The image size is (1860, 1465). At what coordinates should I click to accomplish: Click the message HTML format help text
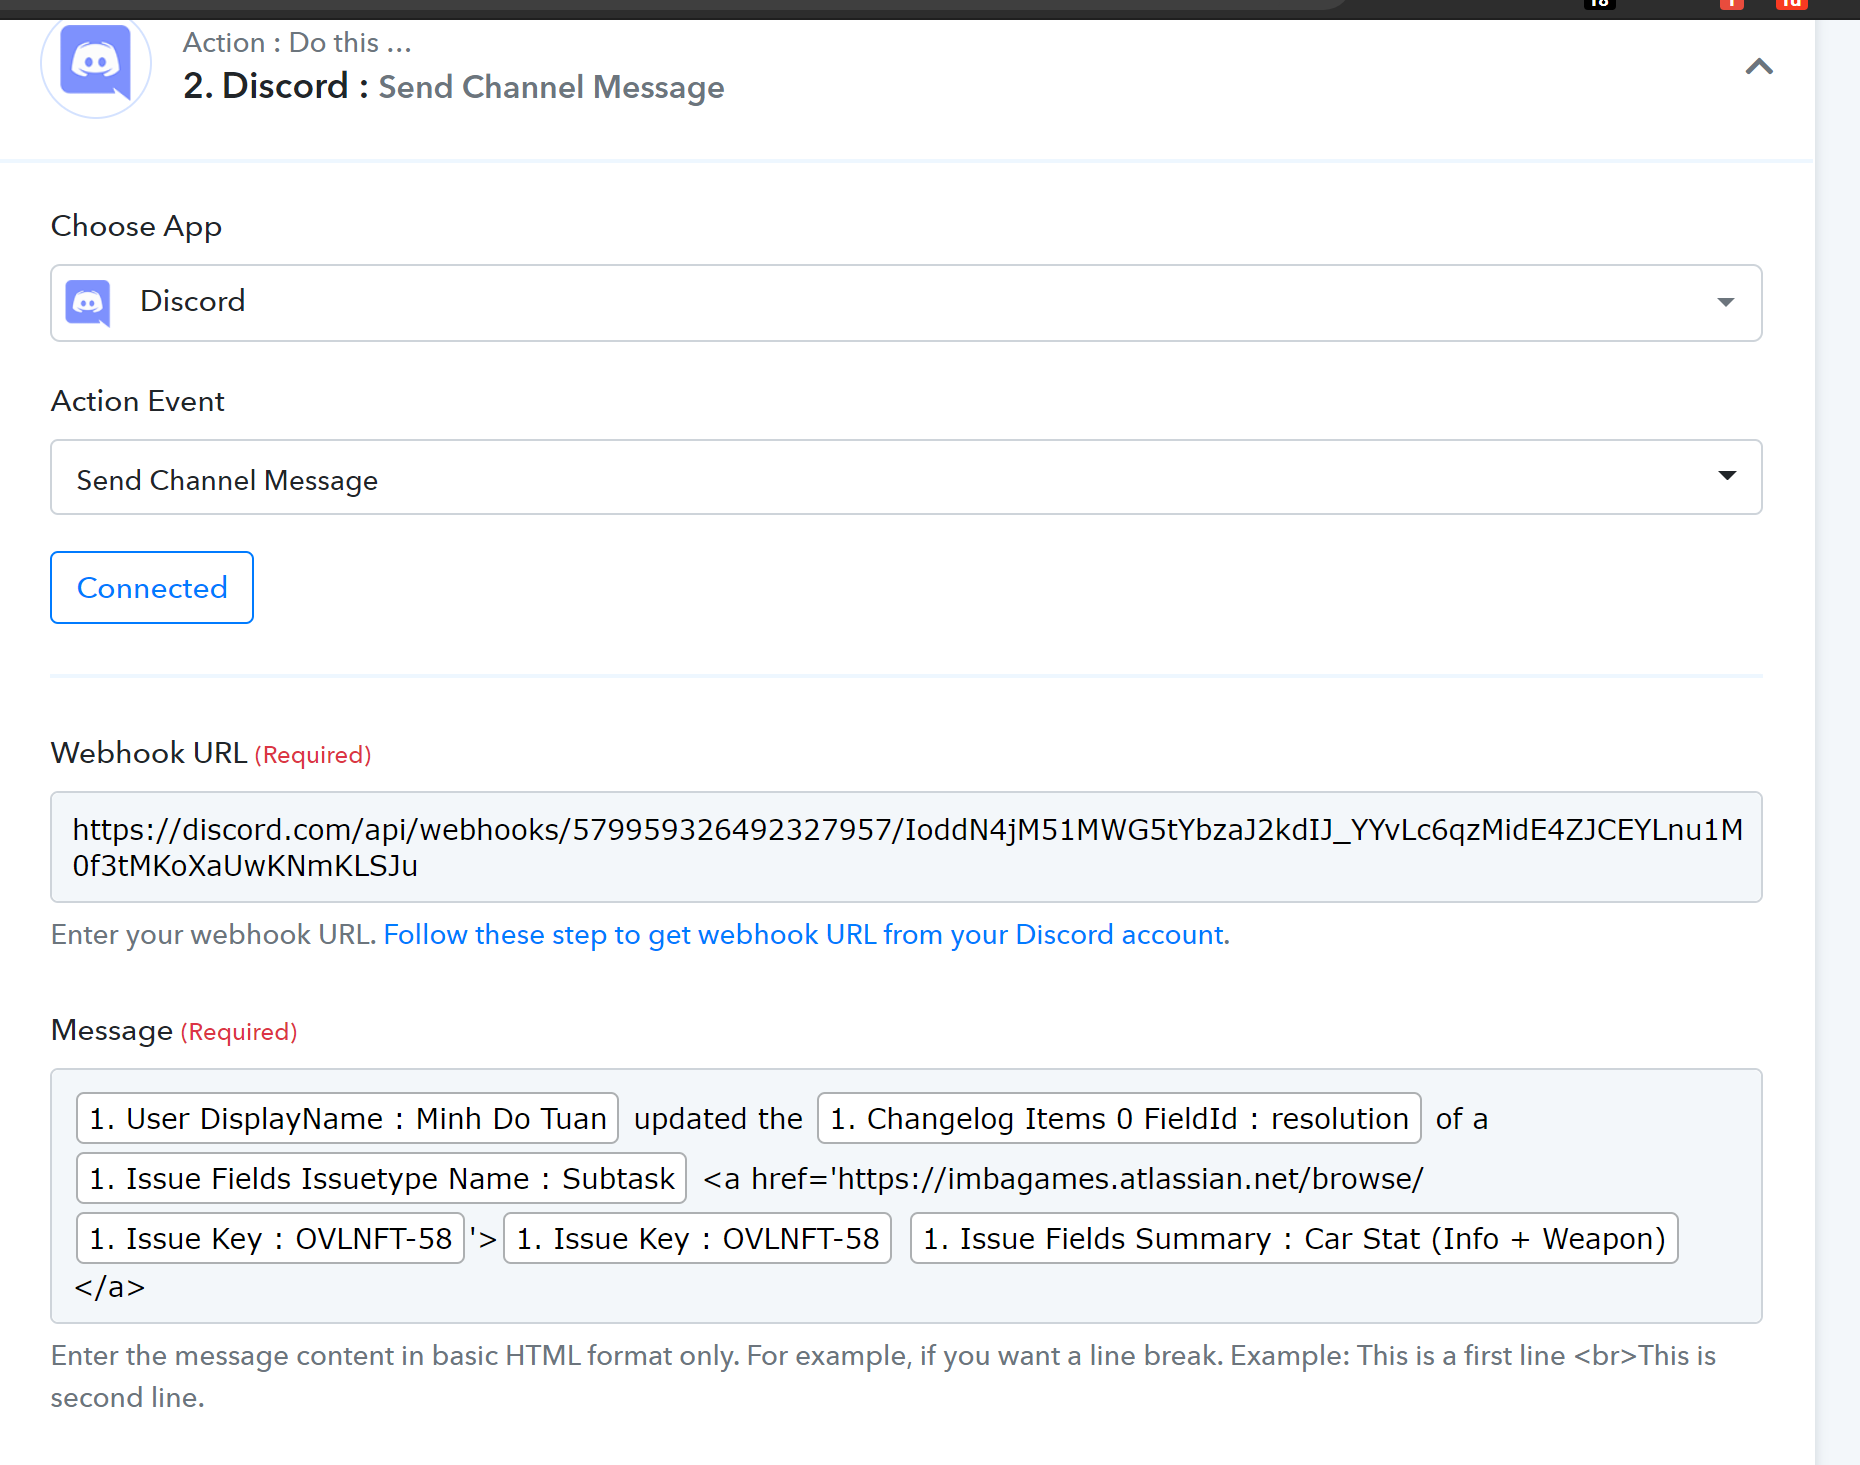click(x=883, y=1376)
